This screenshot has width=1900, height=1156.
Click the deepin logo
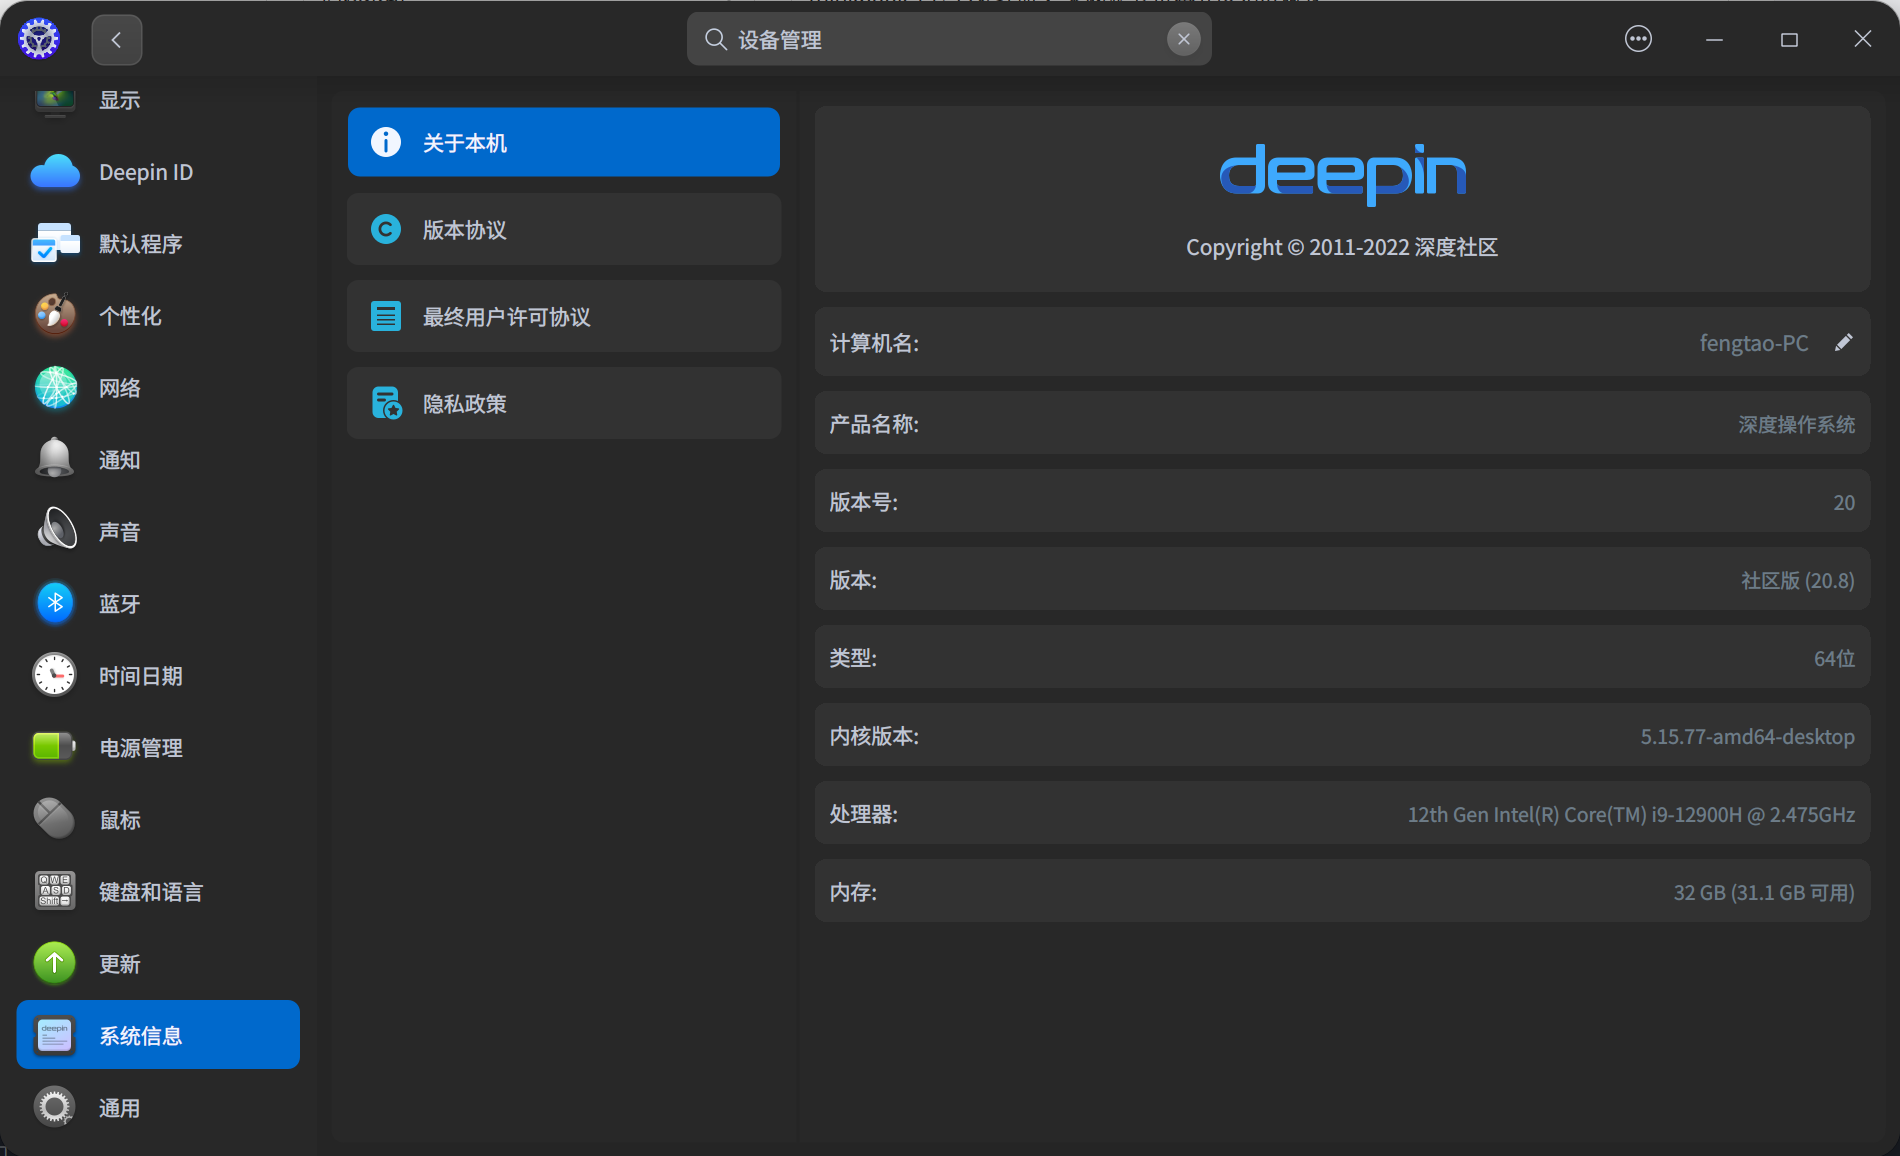(1343, 174)
